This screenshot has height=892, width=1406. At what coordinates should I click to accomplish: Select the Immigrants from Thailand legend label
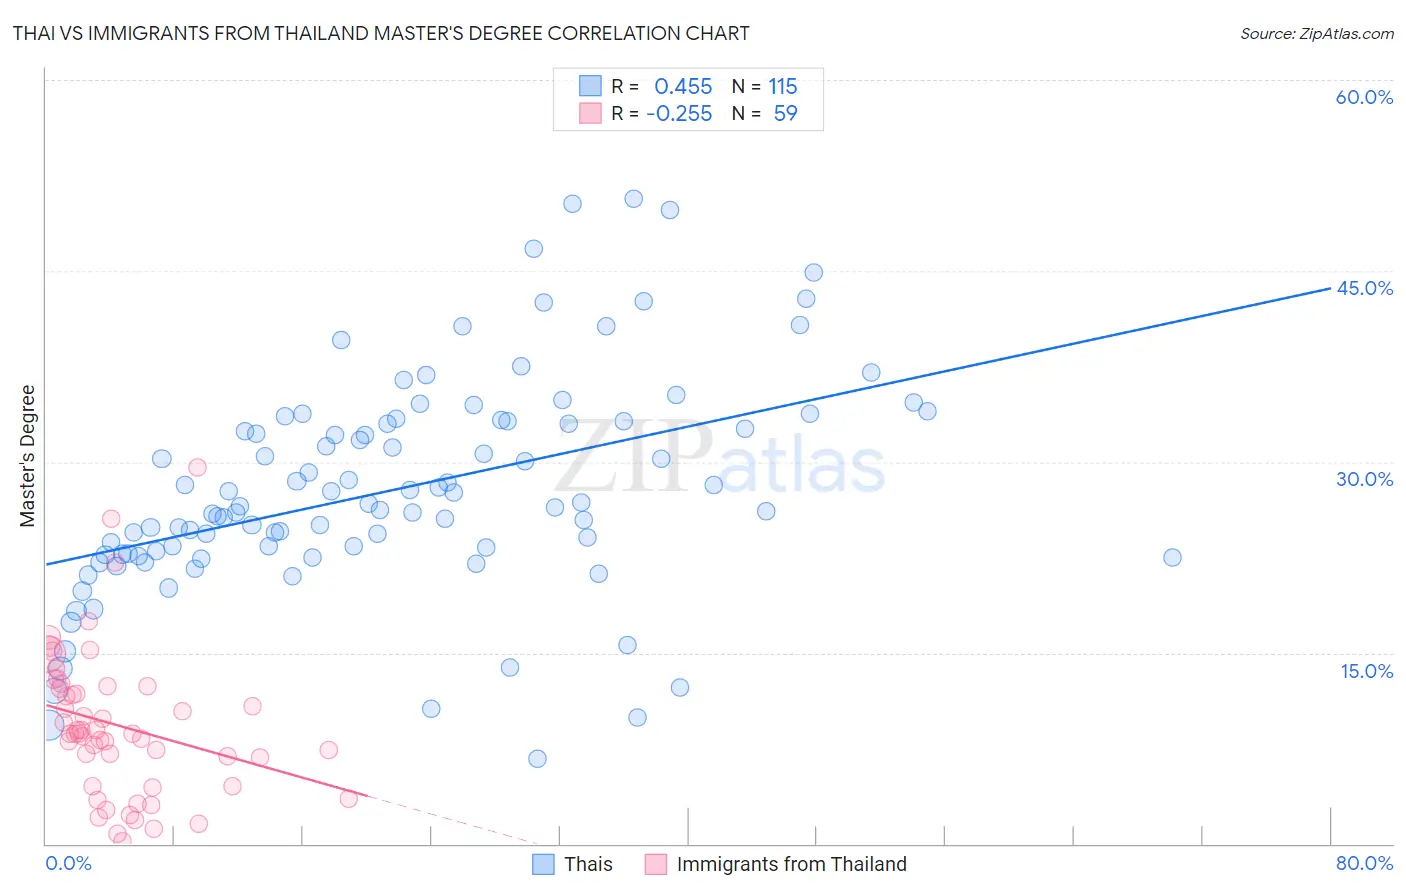[792, 864]
